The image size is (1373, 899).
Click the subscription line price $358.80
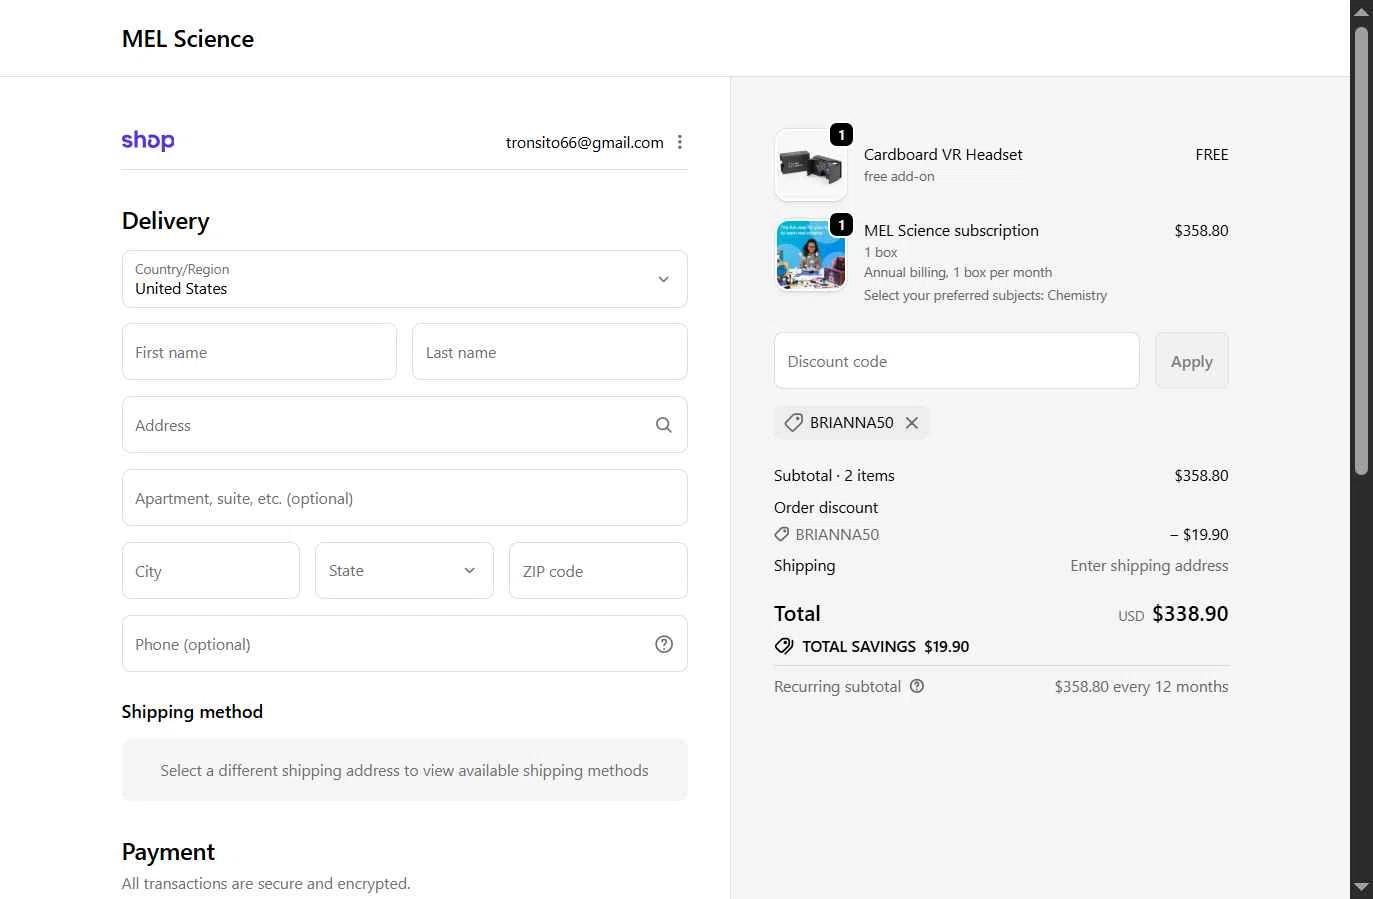(1201, 230)
